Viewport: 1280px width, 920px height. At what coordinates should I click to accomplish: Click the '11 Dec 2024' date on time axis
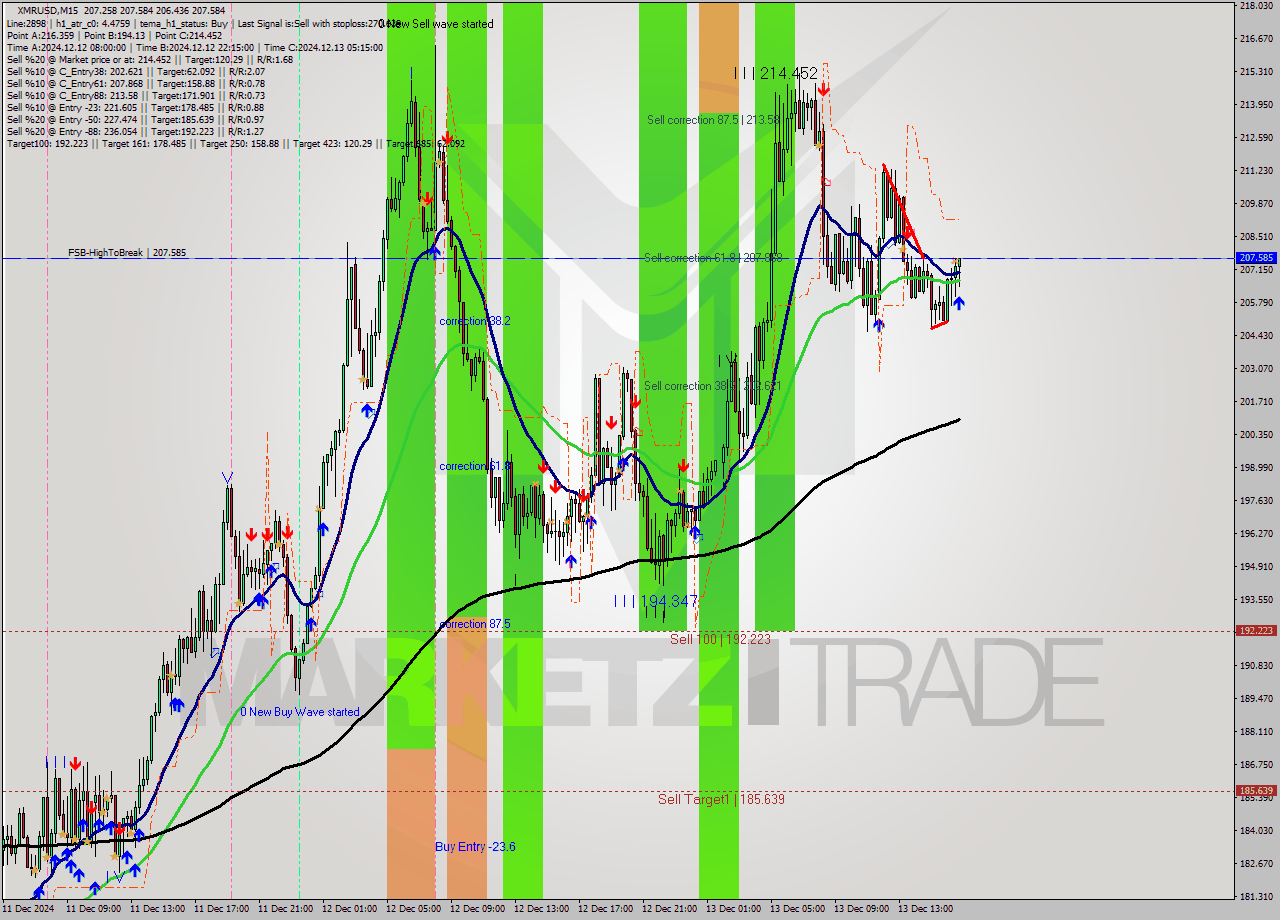[28, 909]
